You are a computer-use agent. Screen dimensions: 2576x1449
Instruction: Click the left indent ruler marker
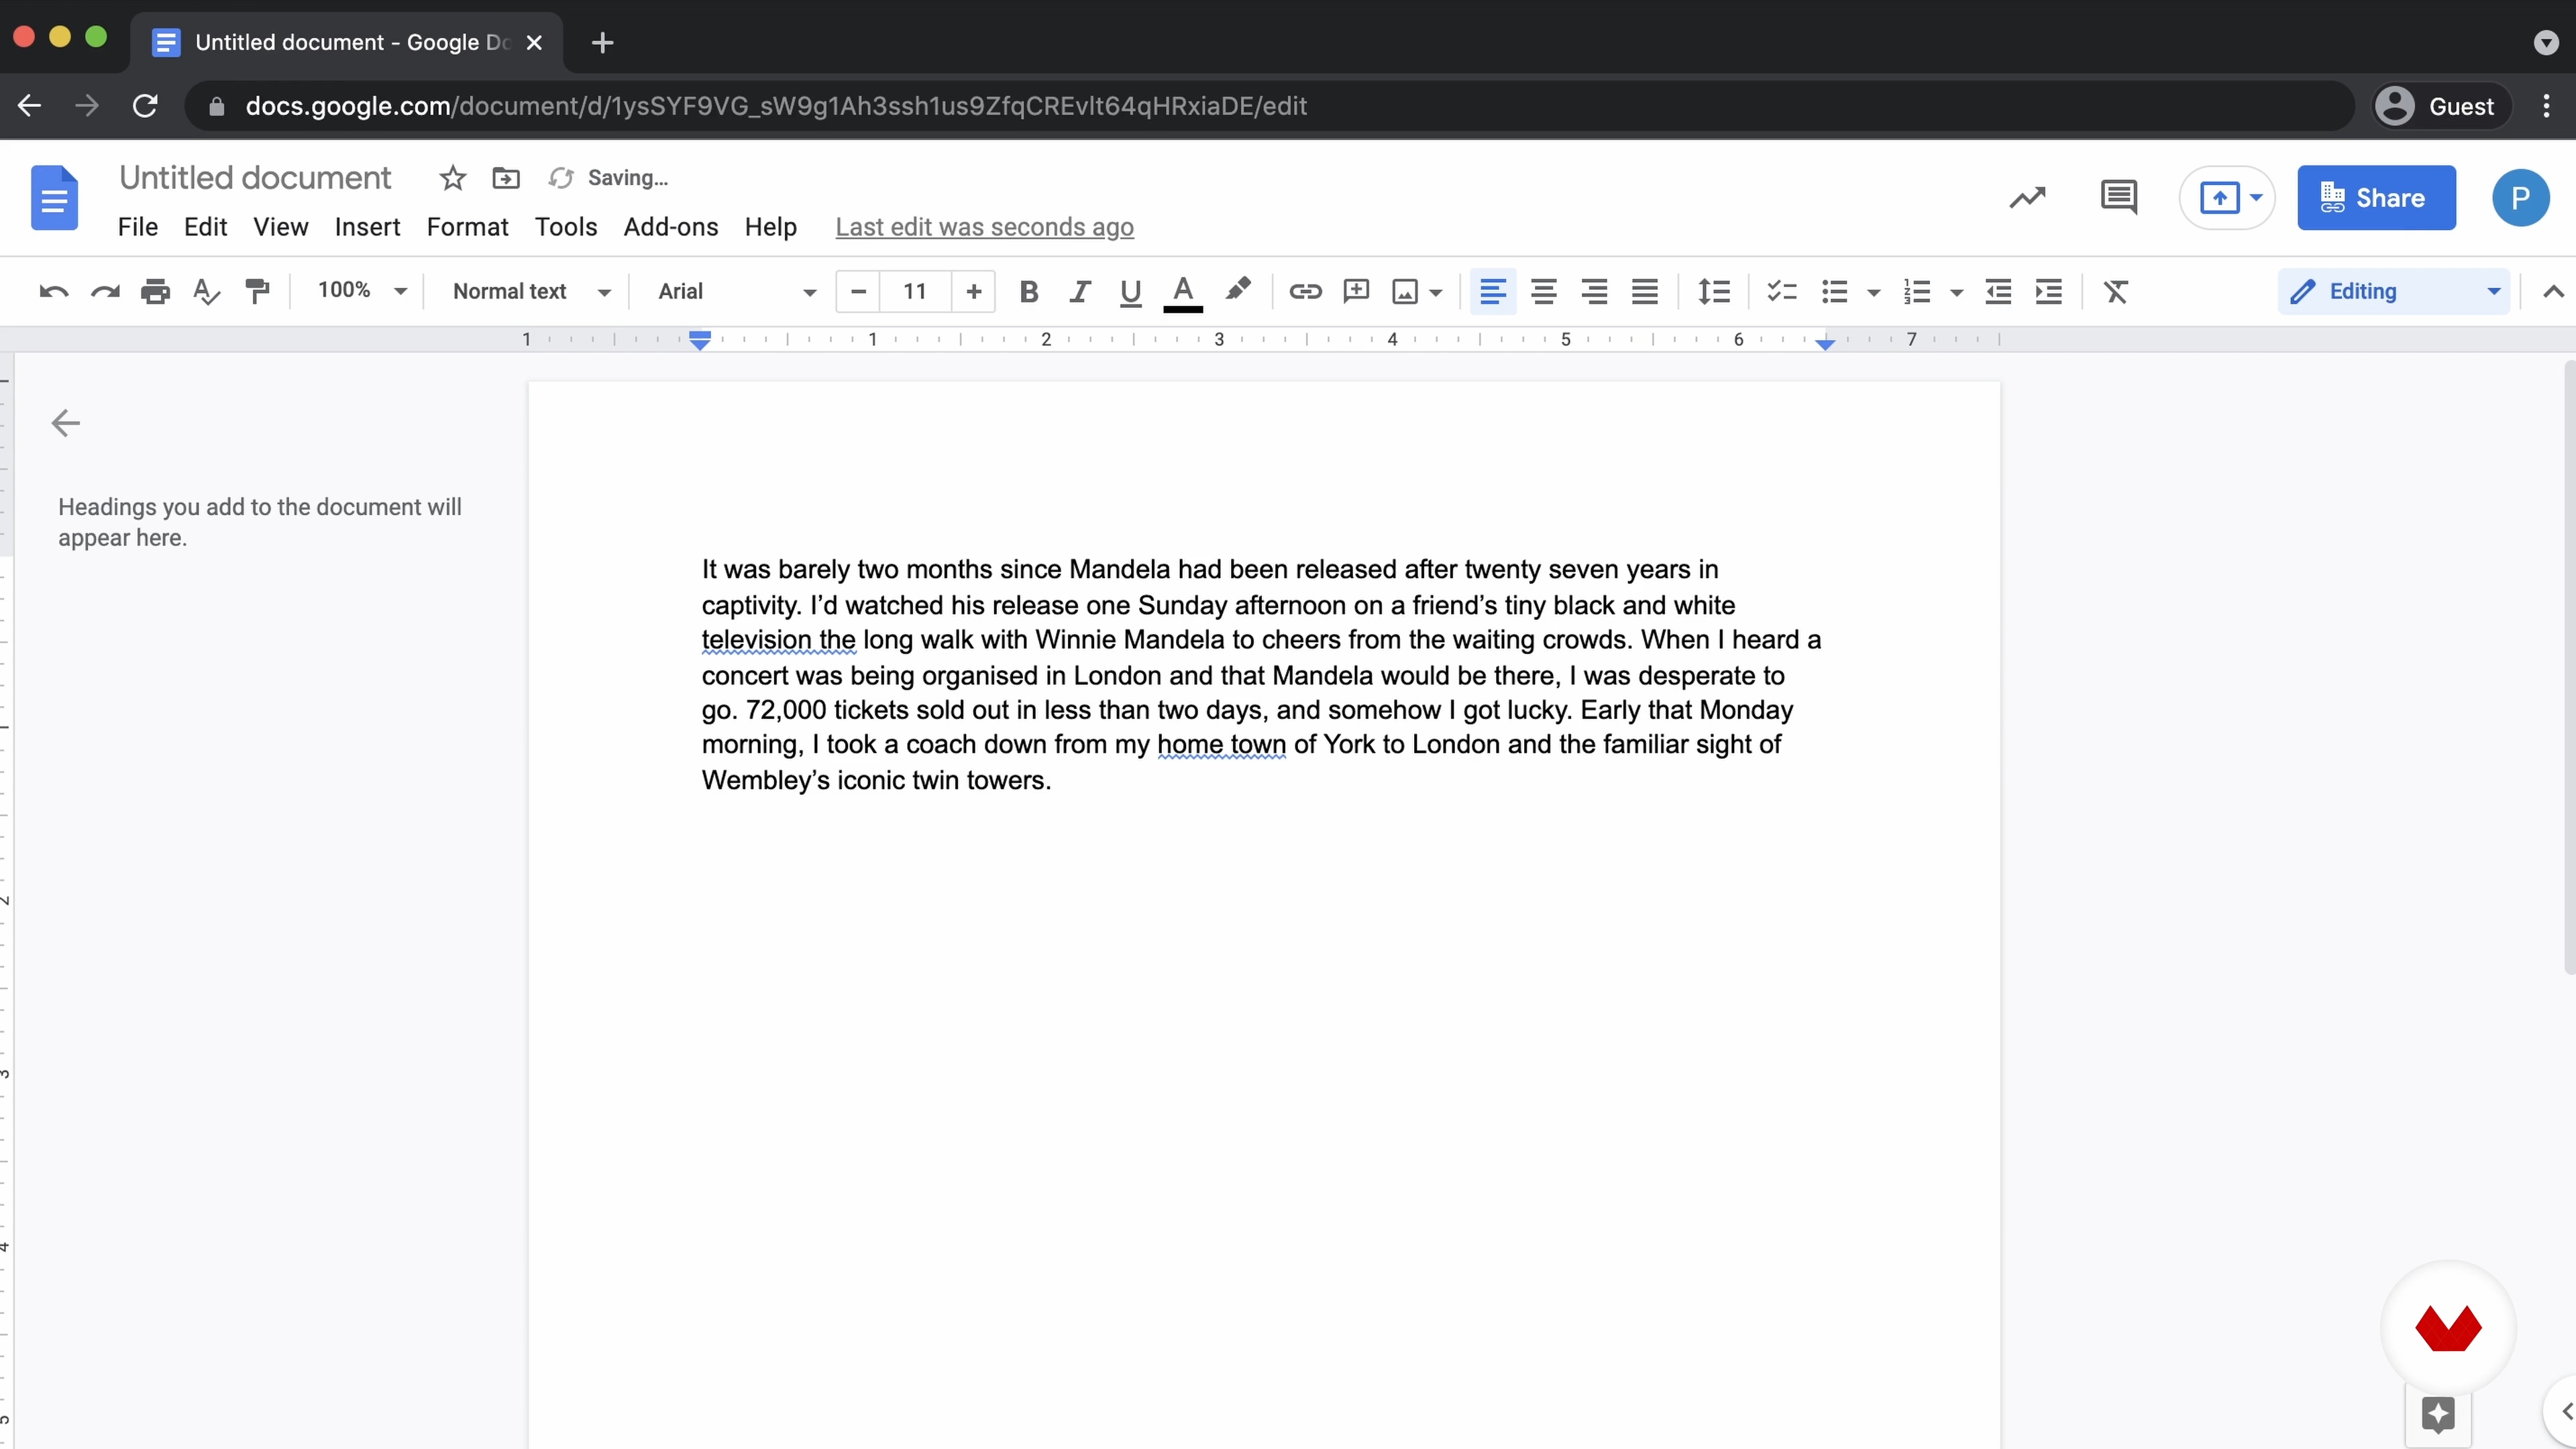coord(700,340)
